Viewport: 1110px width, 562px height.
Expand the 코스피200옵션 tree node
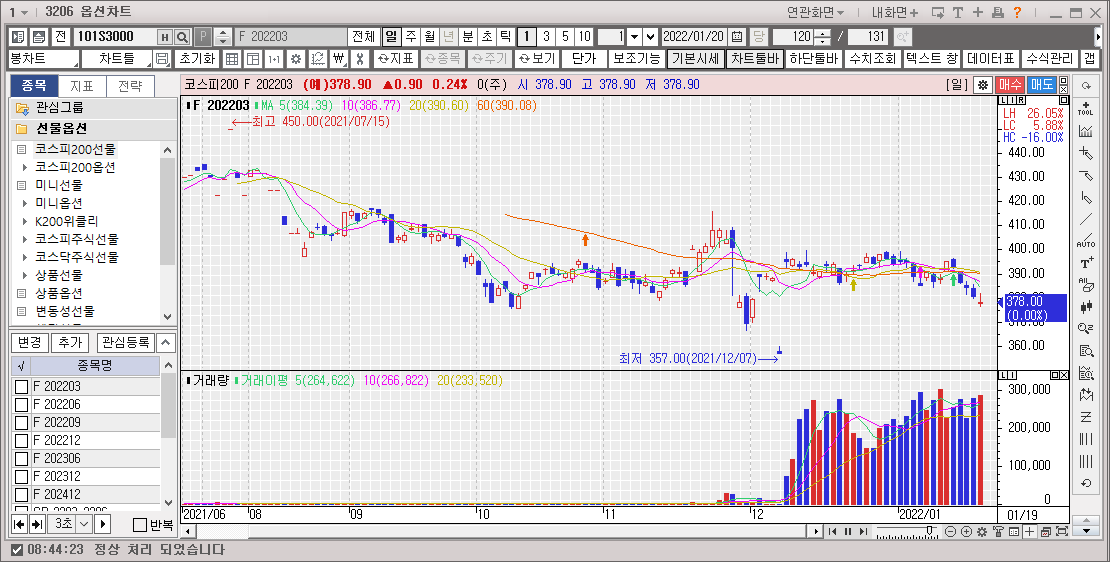coord(25,168)
